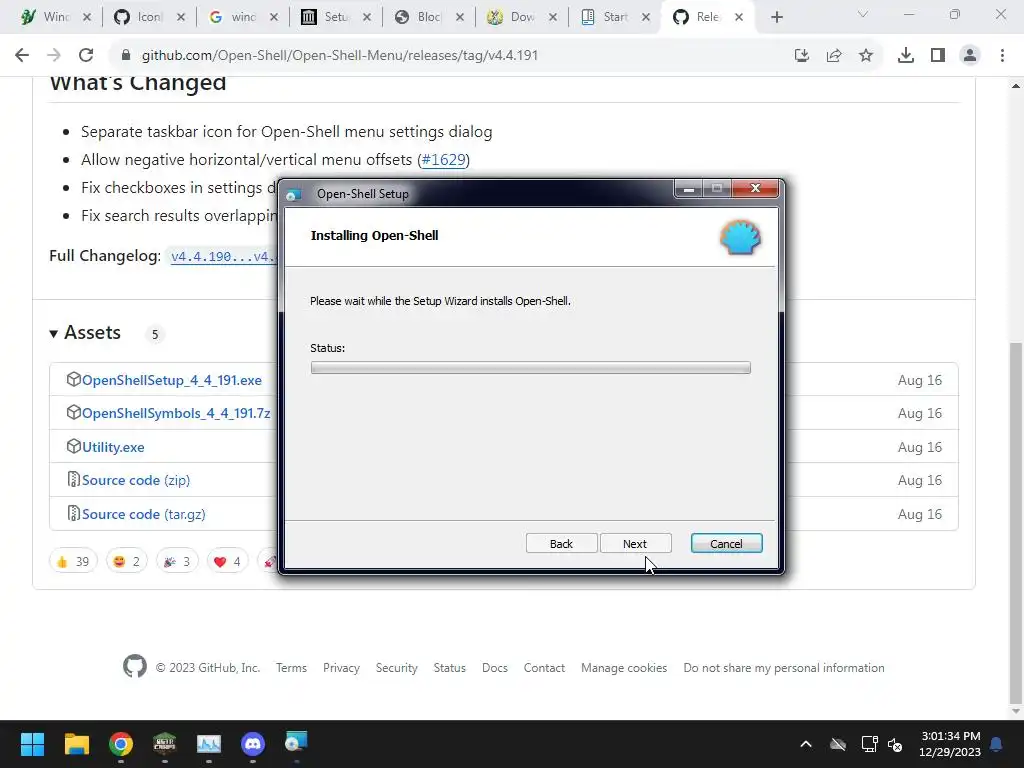This screenshot has width=1024, height=768.
Task: Switch to the Google 'winc' search tab
Action: pos(242,17)
